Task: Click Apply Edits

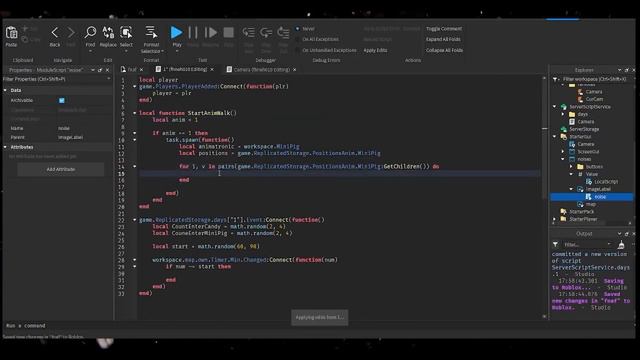Action: click(x=375, y=50)
